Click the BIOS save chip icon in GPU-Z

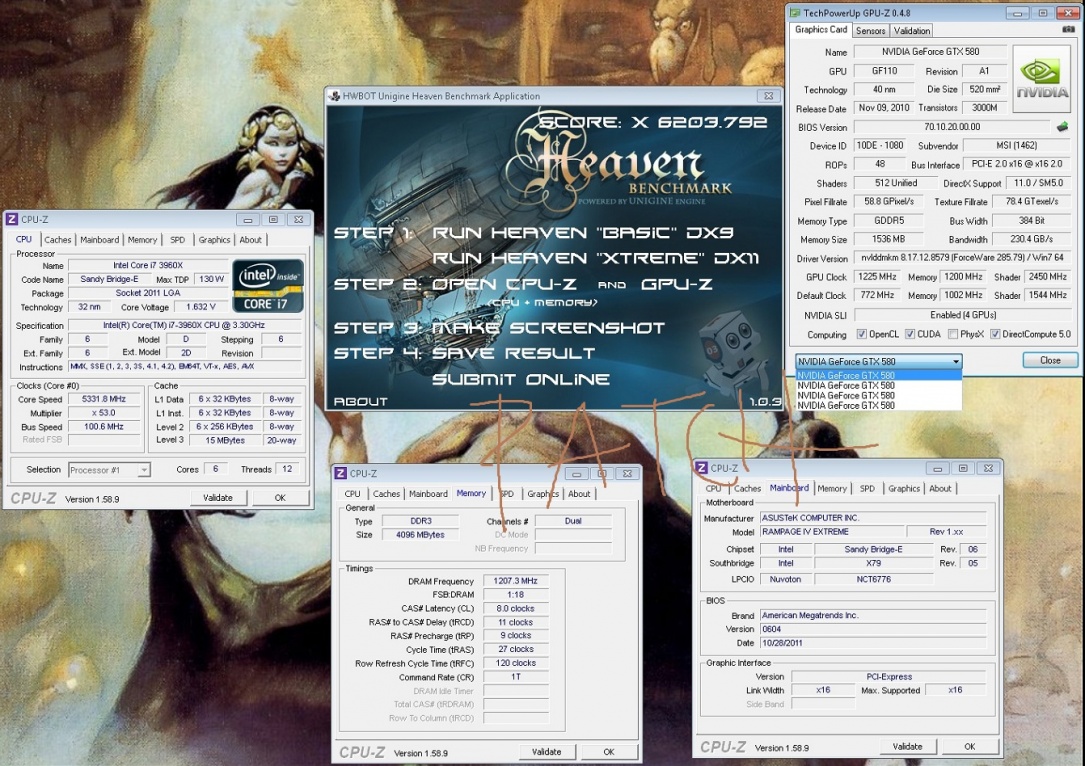(x=1062, y=127)
